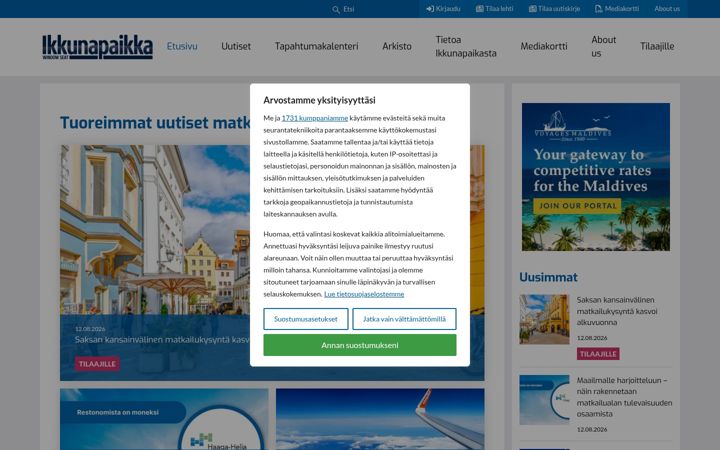Click Jatka vain välttämättömillä button
This screenshot has height=450, width=720.
405,319
